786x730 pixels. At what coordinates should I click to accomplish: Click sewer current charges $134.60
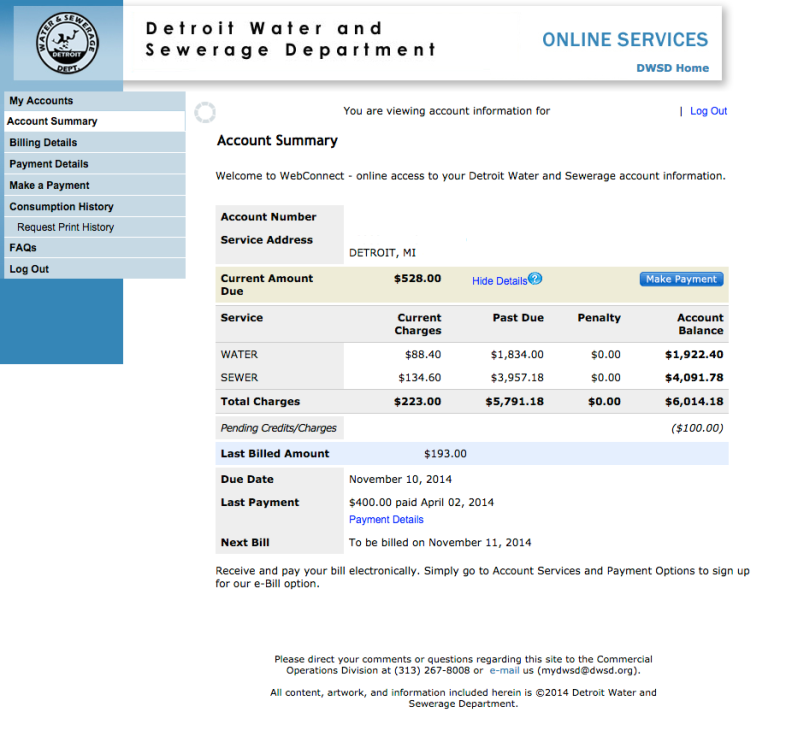coord(420,378)
